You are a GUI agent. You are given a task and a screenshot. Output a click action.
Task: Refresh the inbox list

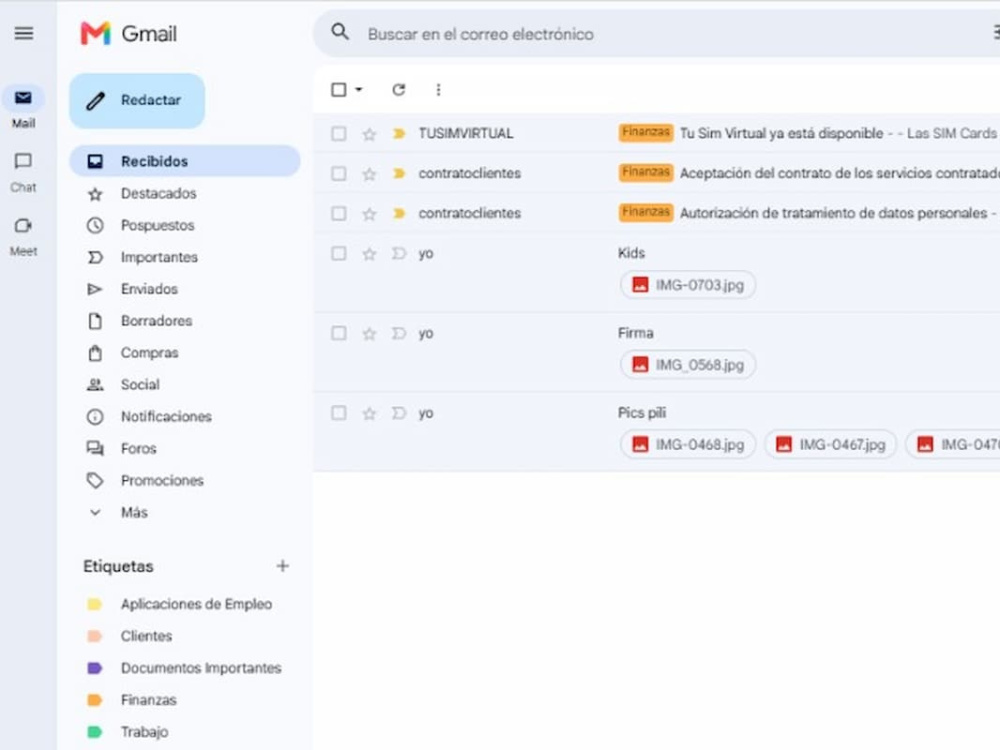(399, 90)
